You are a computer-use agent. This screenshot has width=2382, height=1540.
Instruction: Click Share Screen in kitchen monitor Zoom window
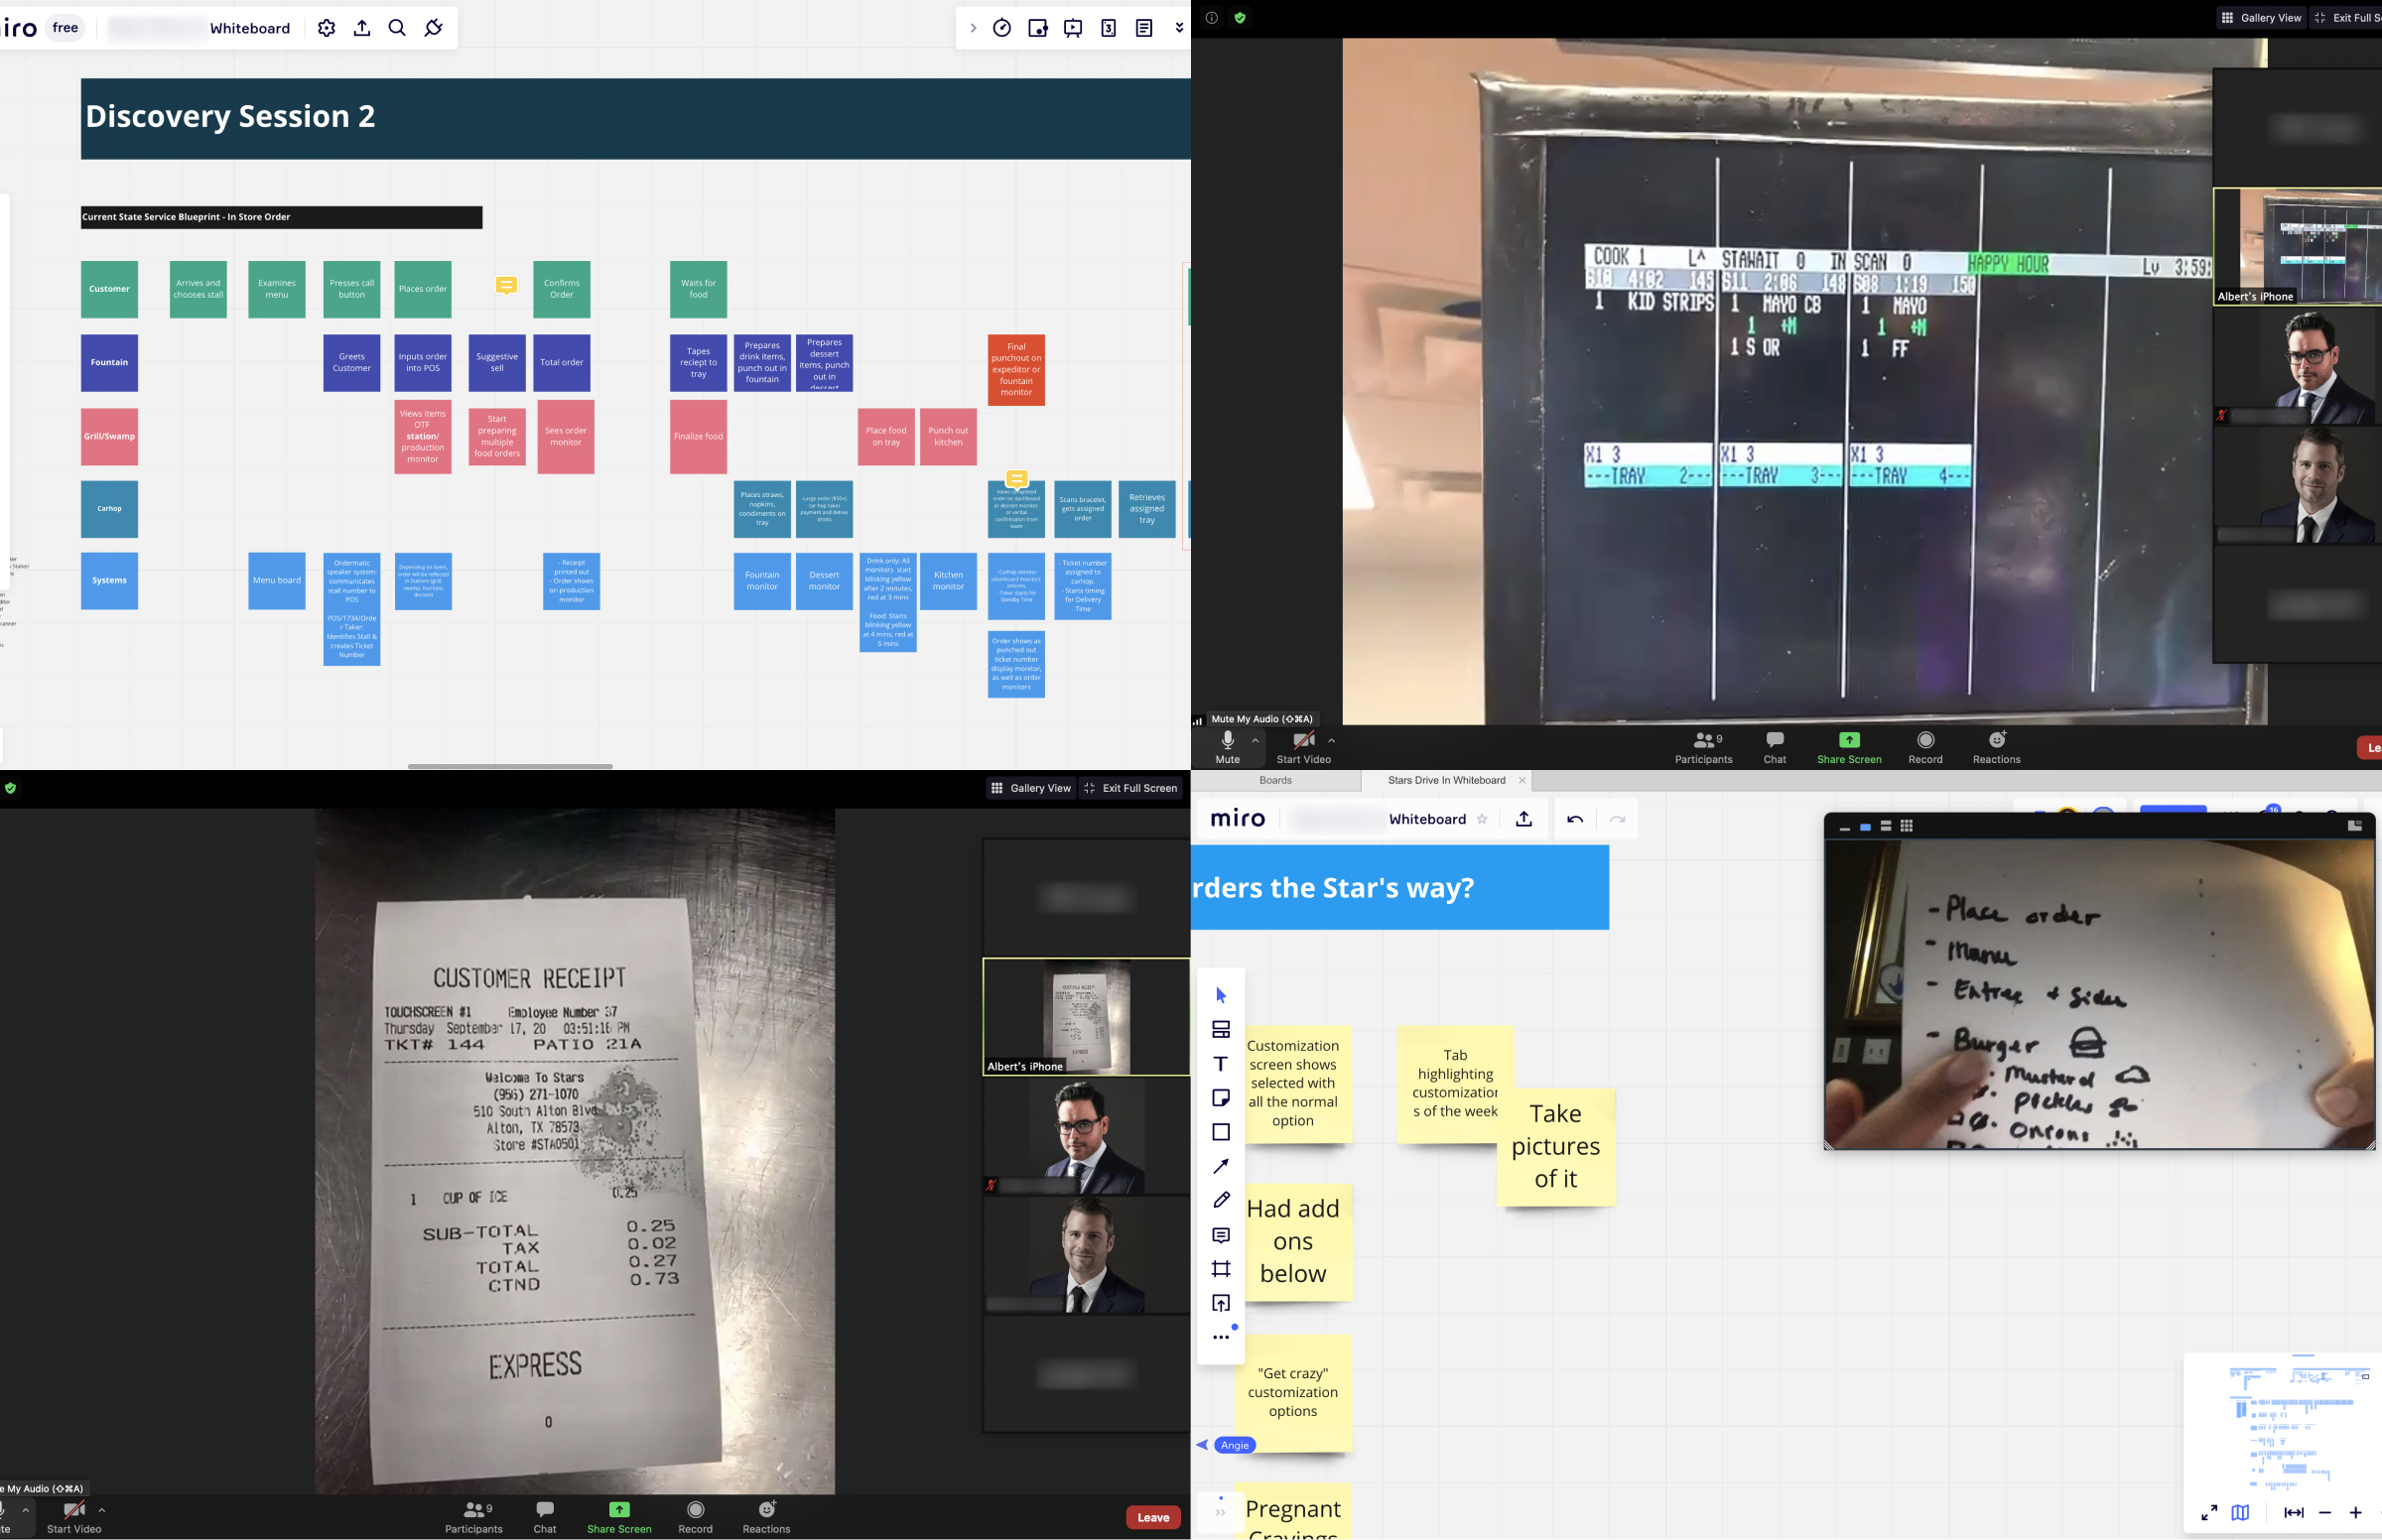pos(1849,747)
